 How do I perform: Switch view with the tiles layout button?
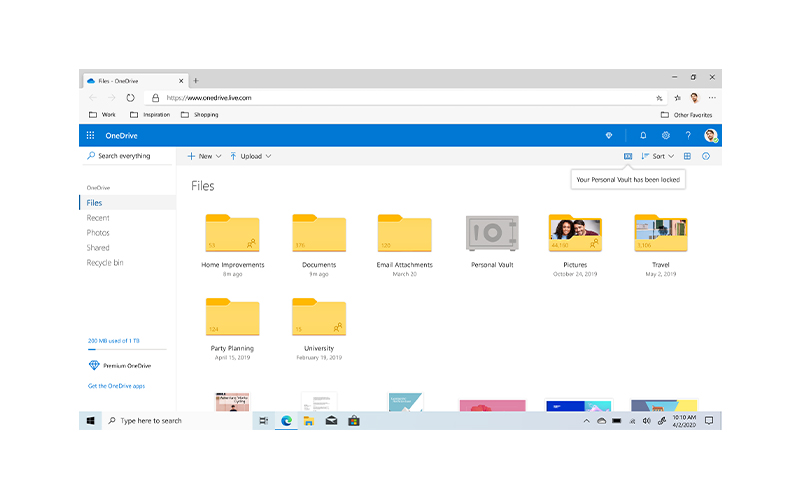click(x=688, y=156)
